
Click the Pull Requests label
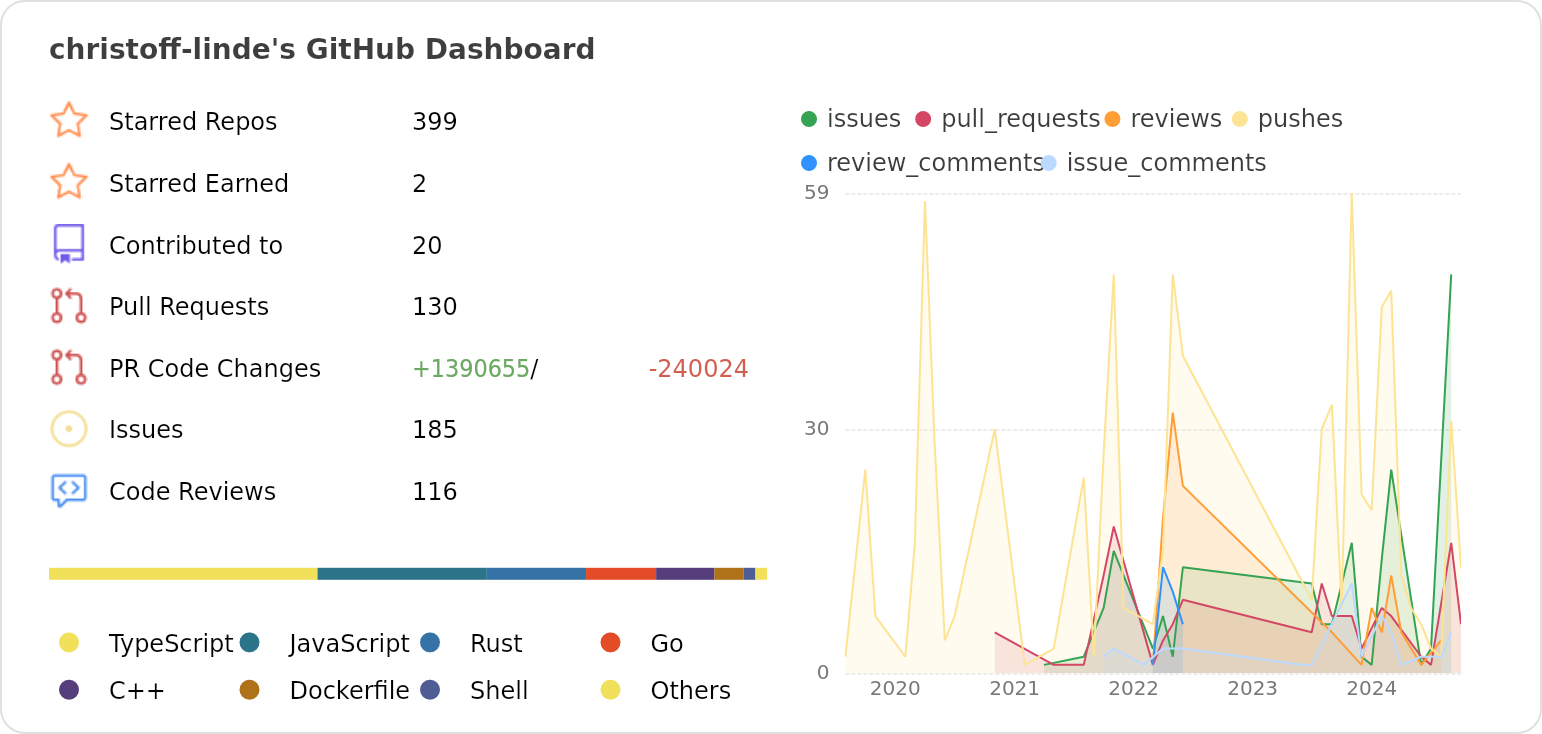189,307
